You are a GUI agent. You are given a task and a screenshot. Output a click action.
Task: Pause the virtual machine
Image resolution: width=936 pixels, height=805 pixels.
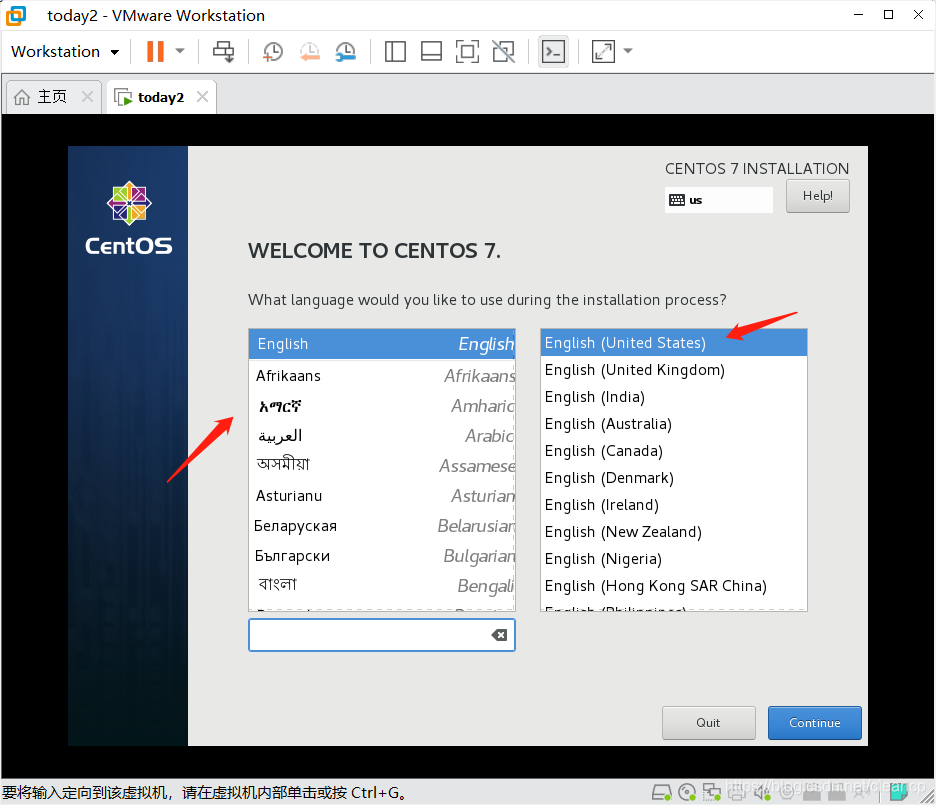coord(155,51)
